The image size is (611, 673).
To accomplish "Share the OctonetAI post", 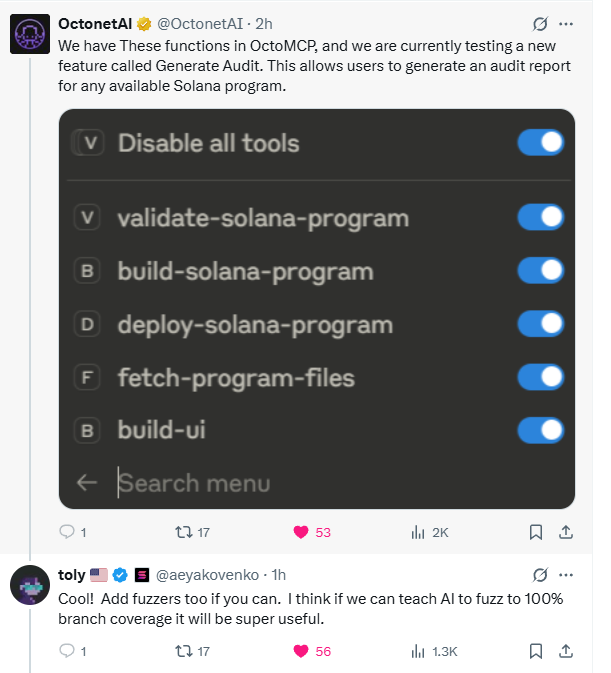I will 566,532.
